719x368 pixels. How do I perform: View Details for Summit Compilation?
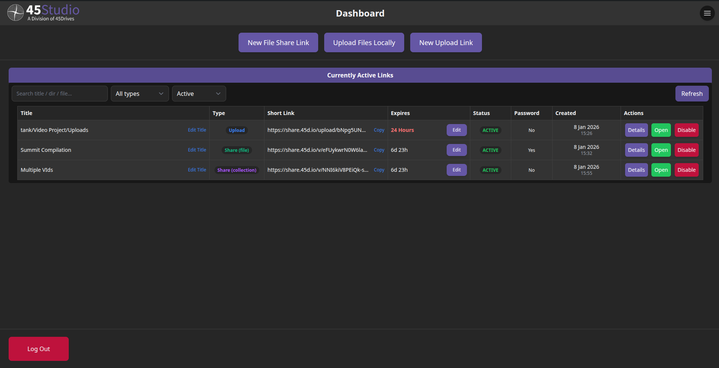[x=636, y=150]
